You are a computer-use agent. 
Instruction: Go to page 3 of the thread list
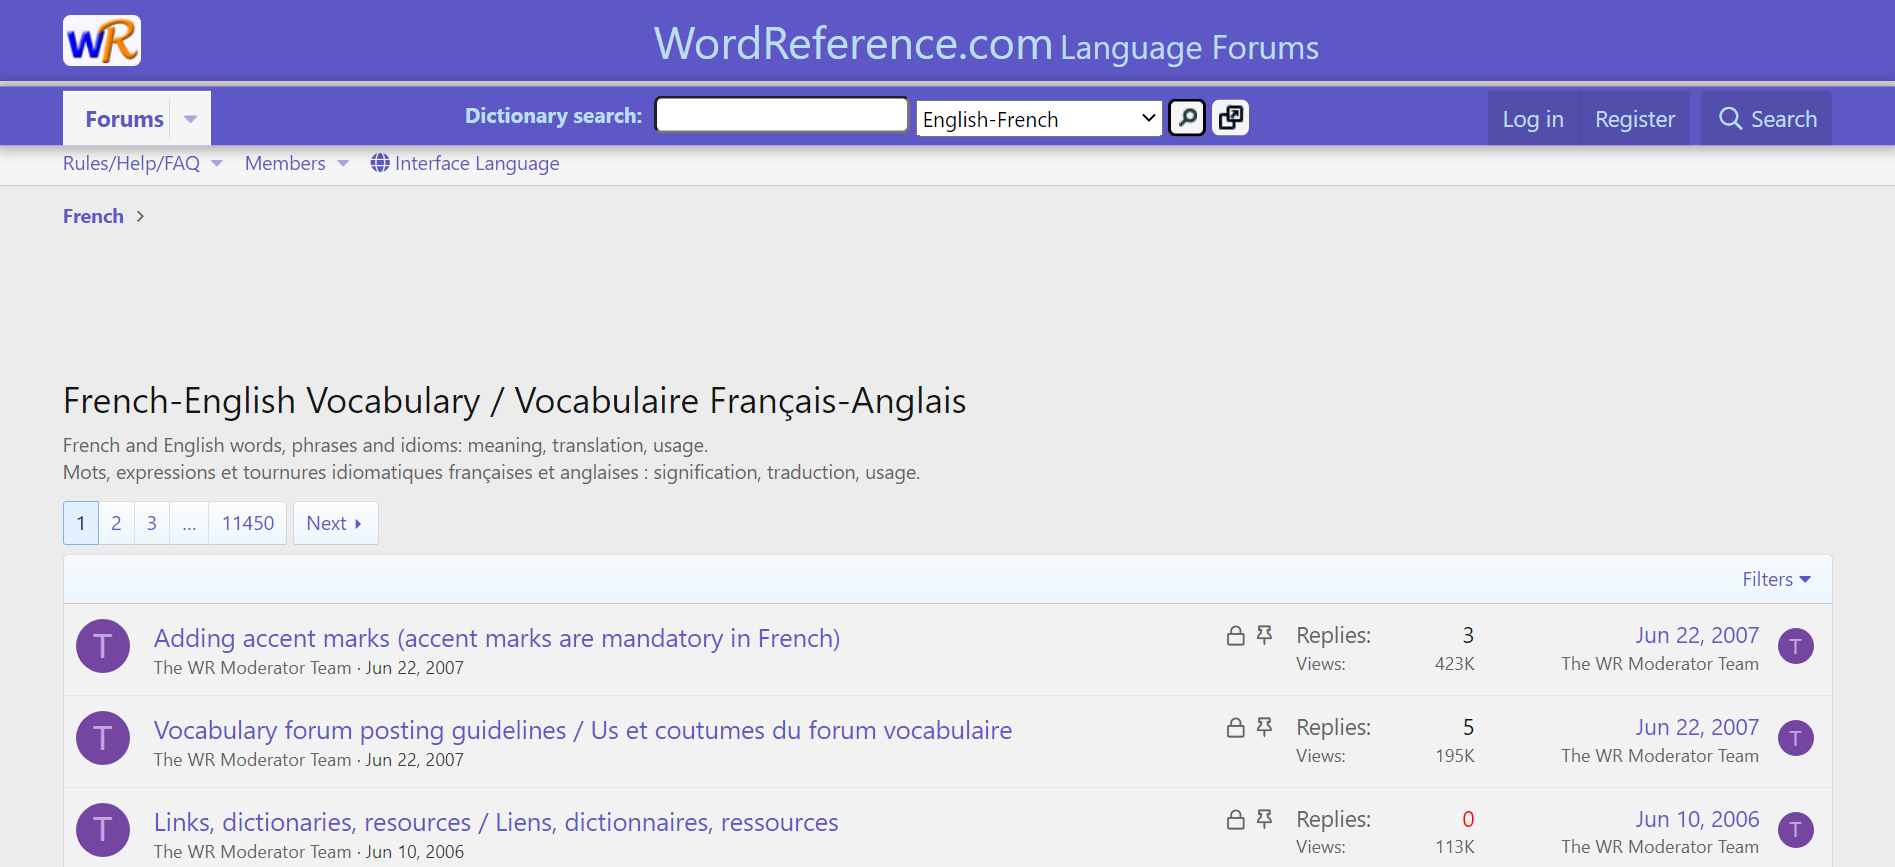152,523
